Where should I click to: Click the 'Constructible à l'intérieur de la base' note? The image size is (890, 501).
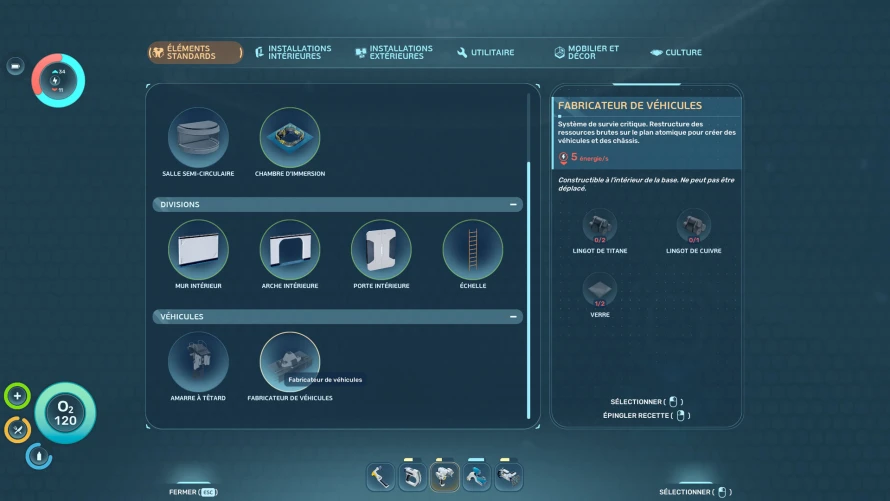[x=646, y=184]
